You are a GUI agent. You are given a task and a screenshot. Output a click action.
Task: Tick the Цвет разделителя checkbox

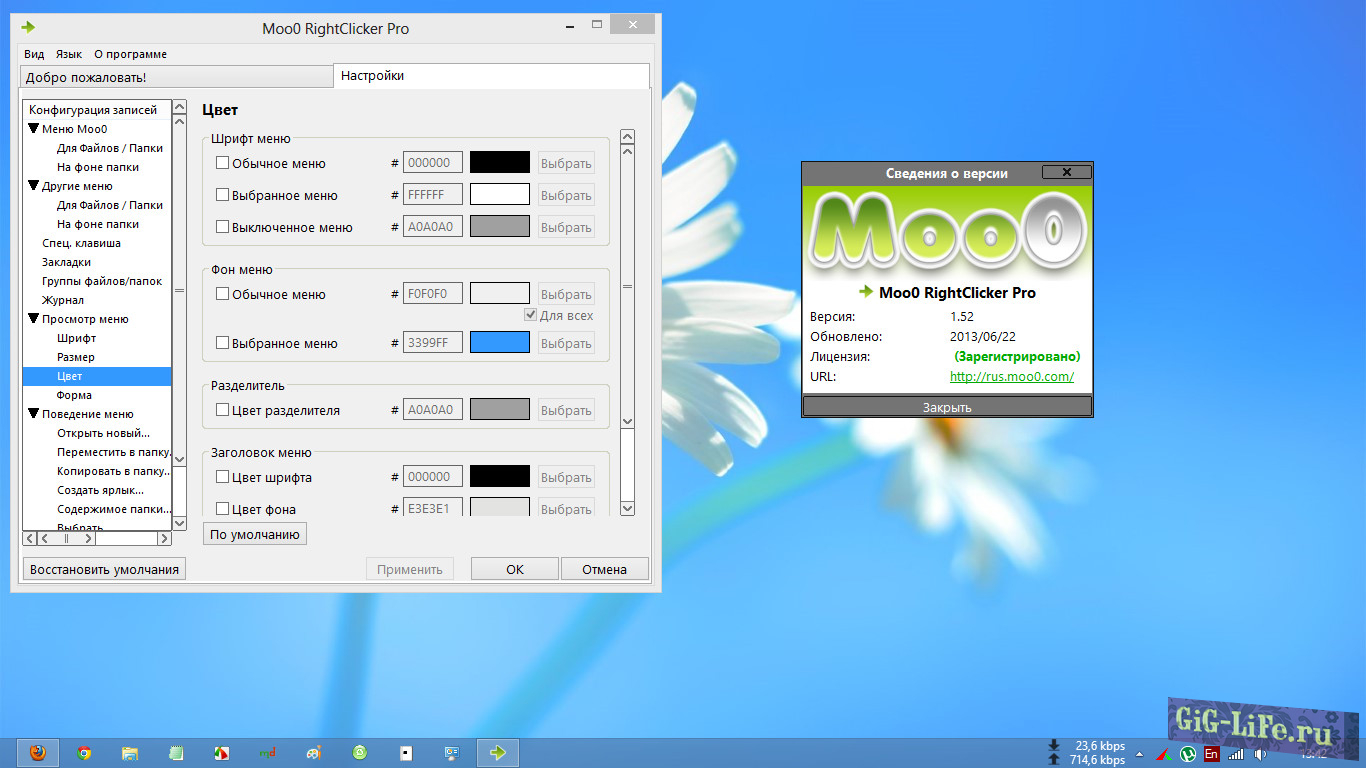pyautogui.click(x=223, y=410)
